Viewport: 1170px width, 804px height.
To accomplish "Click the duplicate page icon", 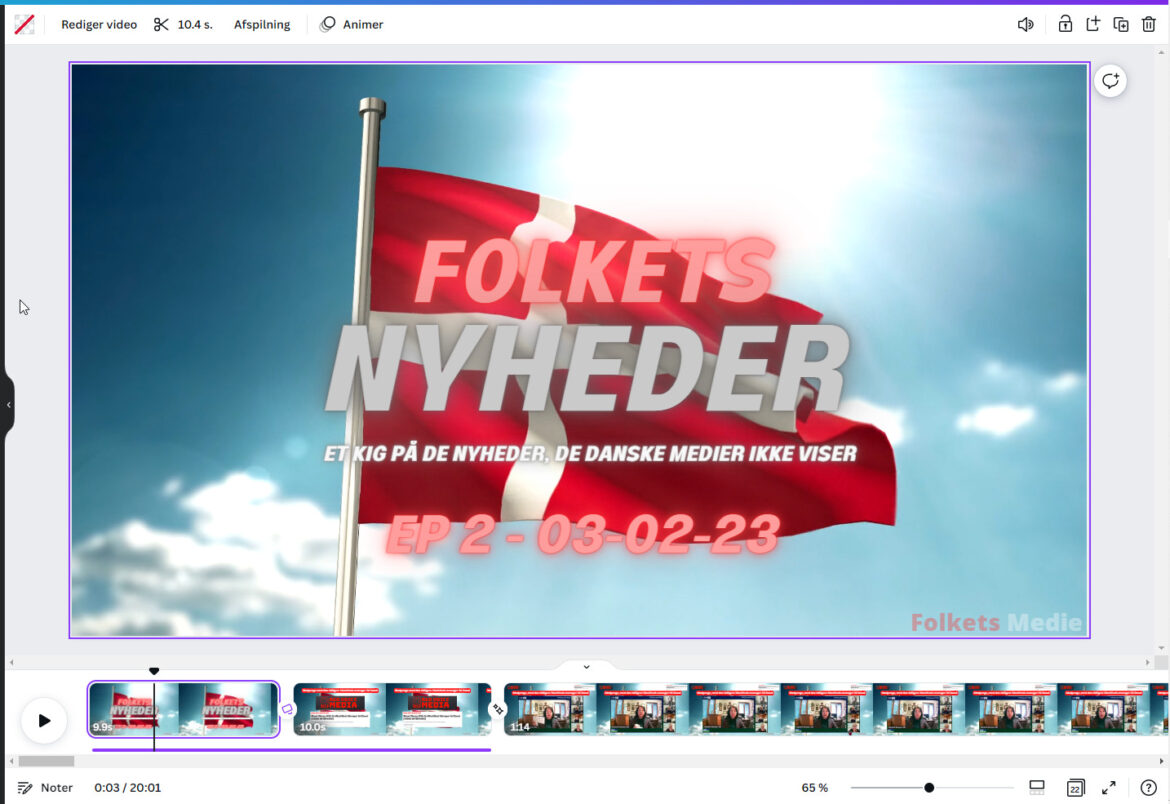I will click(1121, 25).
